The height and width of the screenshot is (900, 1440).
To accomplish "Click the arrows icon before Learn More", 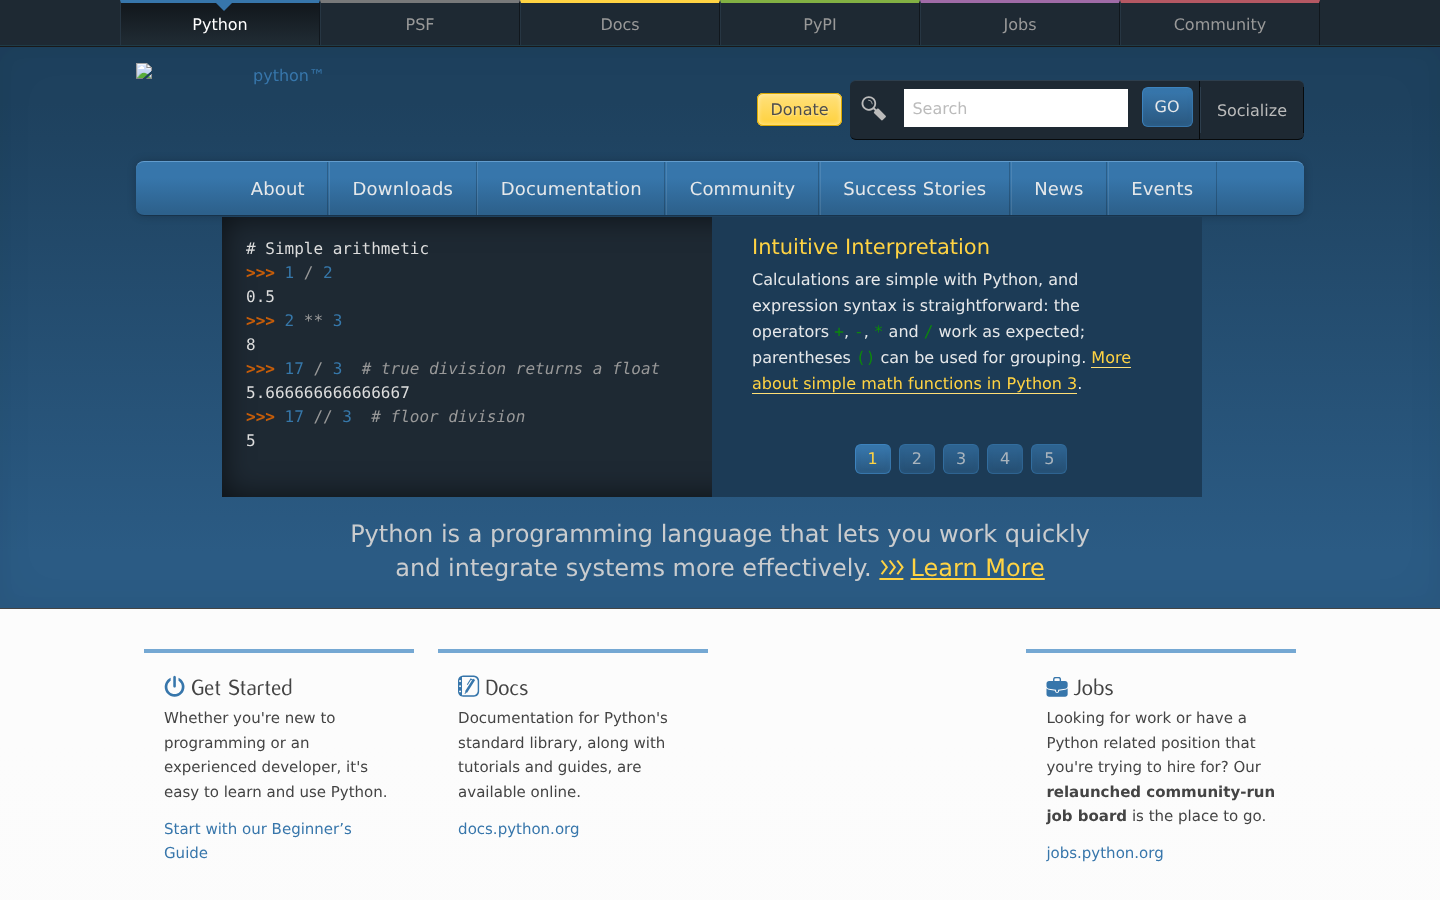I will 892,568.
